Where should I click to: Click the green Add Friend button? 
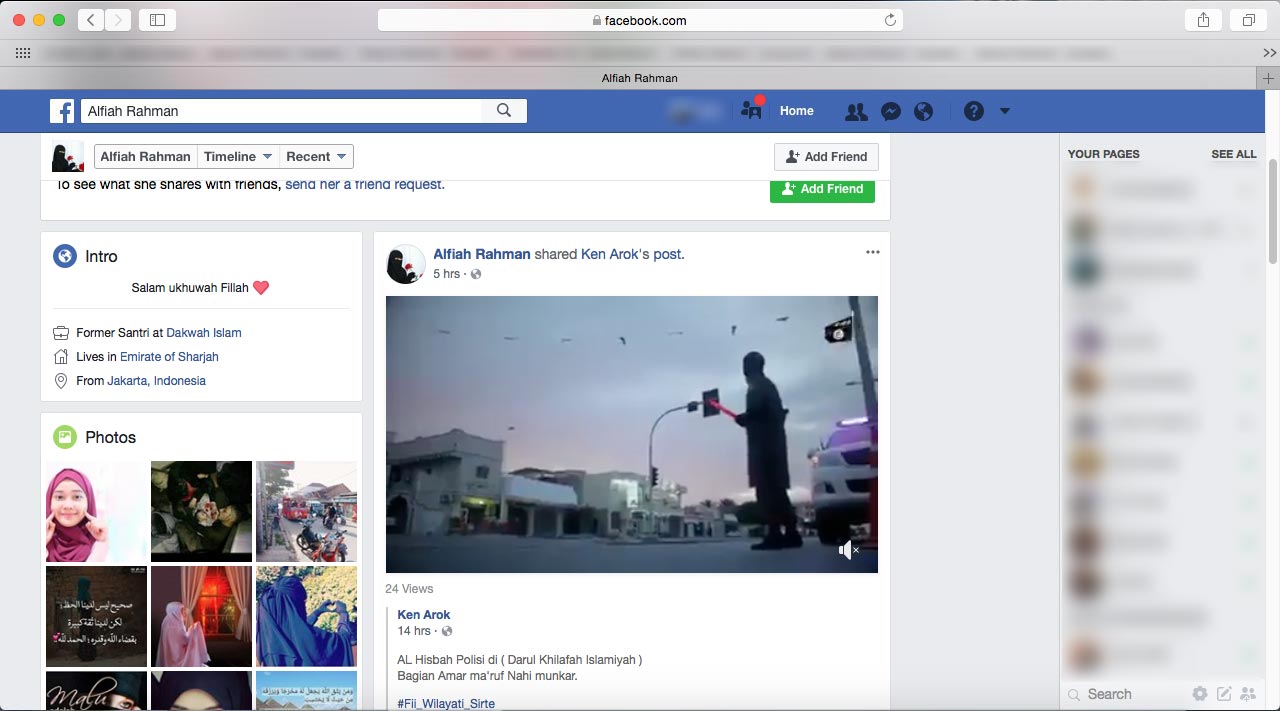[x=822, y=189]
